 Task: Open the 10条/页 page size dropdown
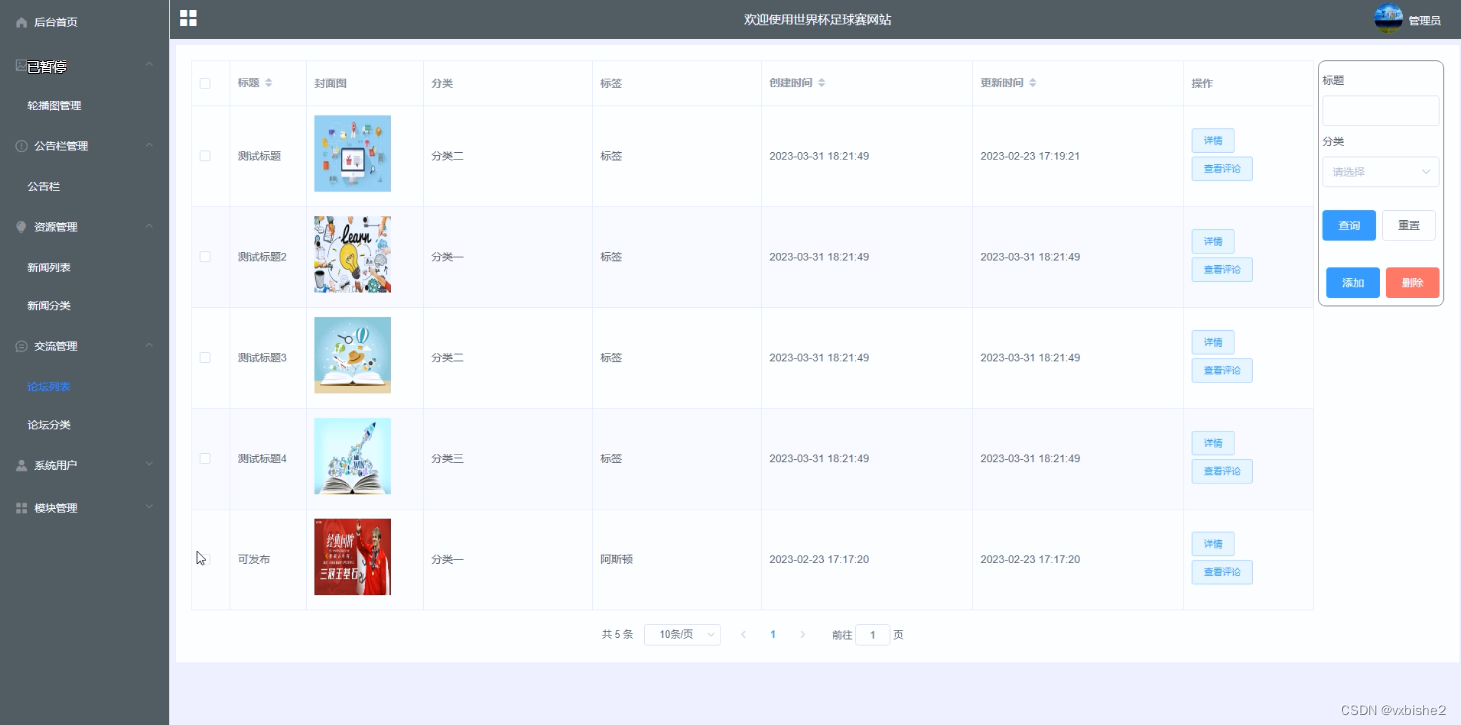click(x=682, y=634)
